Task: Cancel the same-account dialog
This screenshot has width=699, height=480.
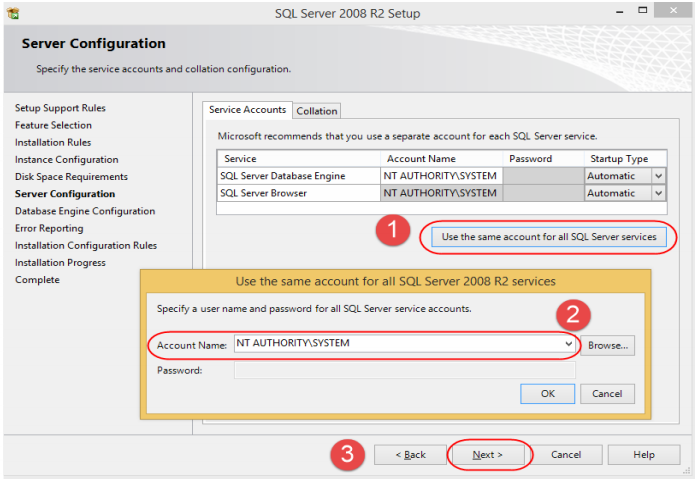Action: tap(607, 394)
